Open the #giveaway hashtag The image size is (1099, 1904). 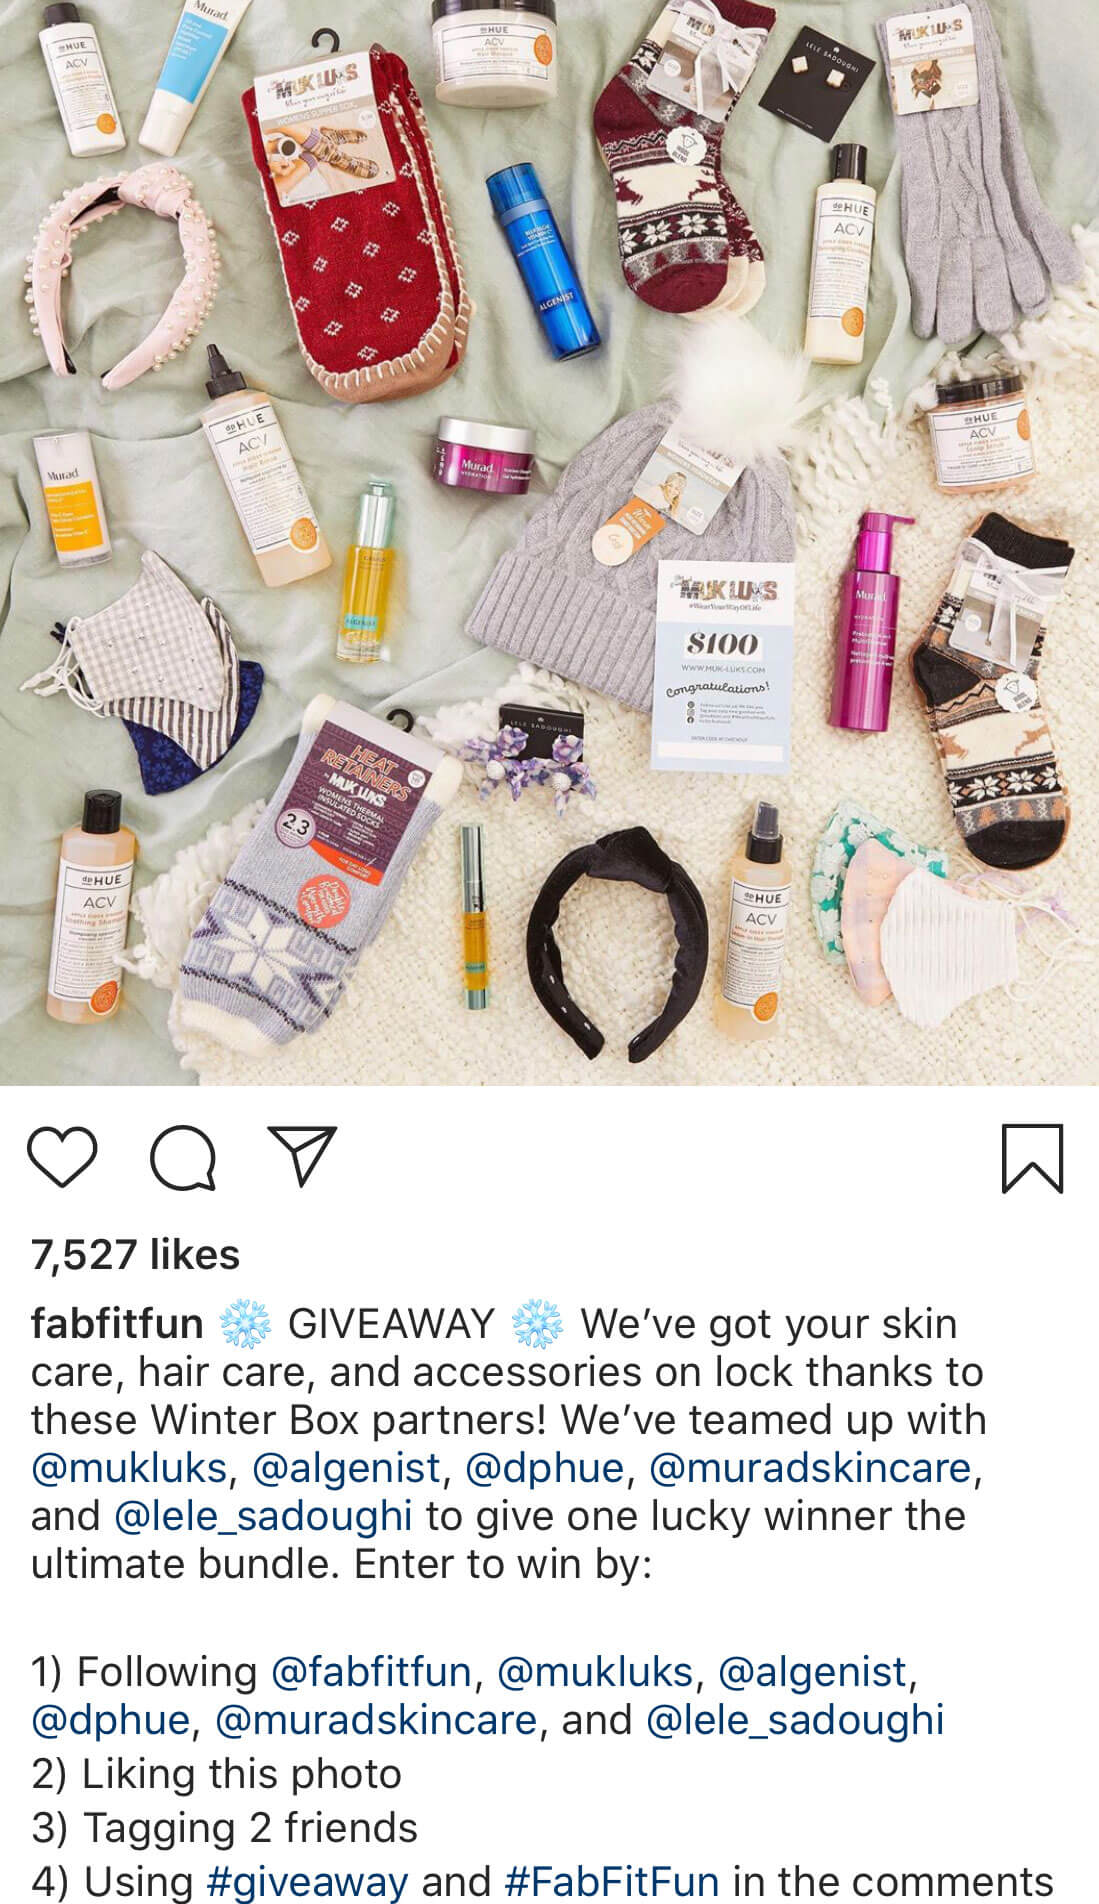(307, 1880)
